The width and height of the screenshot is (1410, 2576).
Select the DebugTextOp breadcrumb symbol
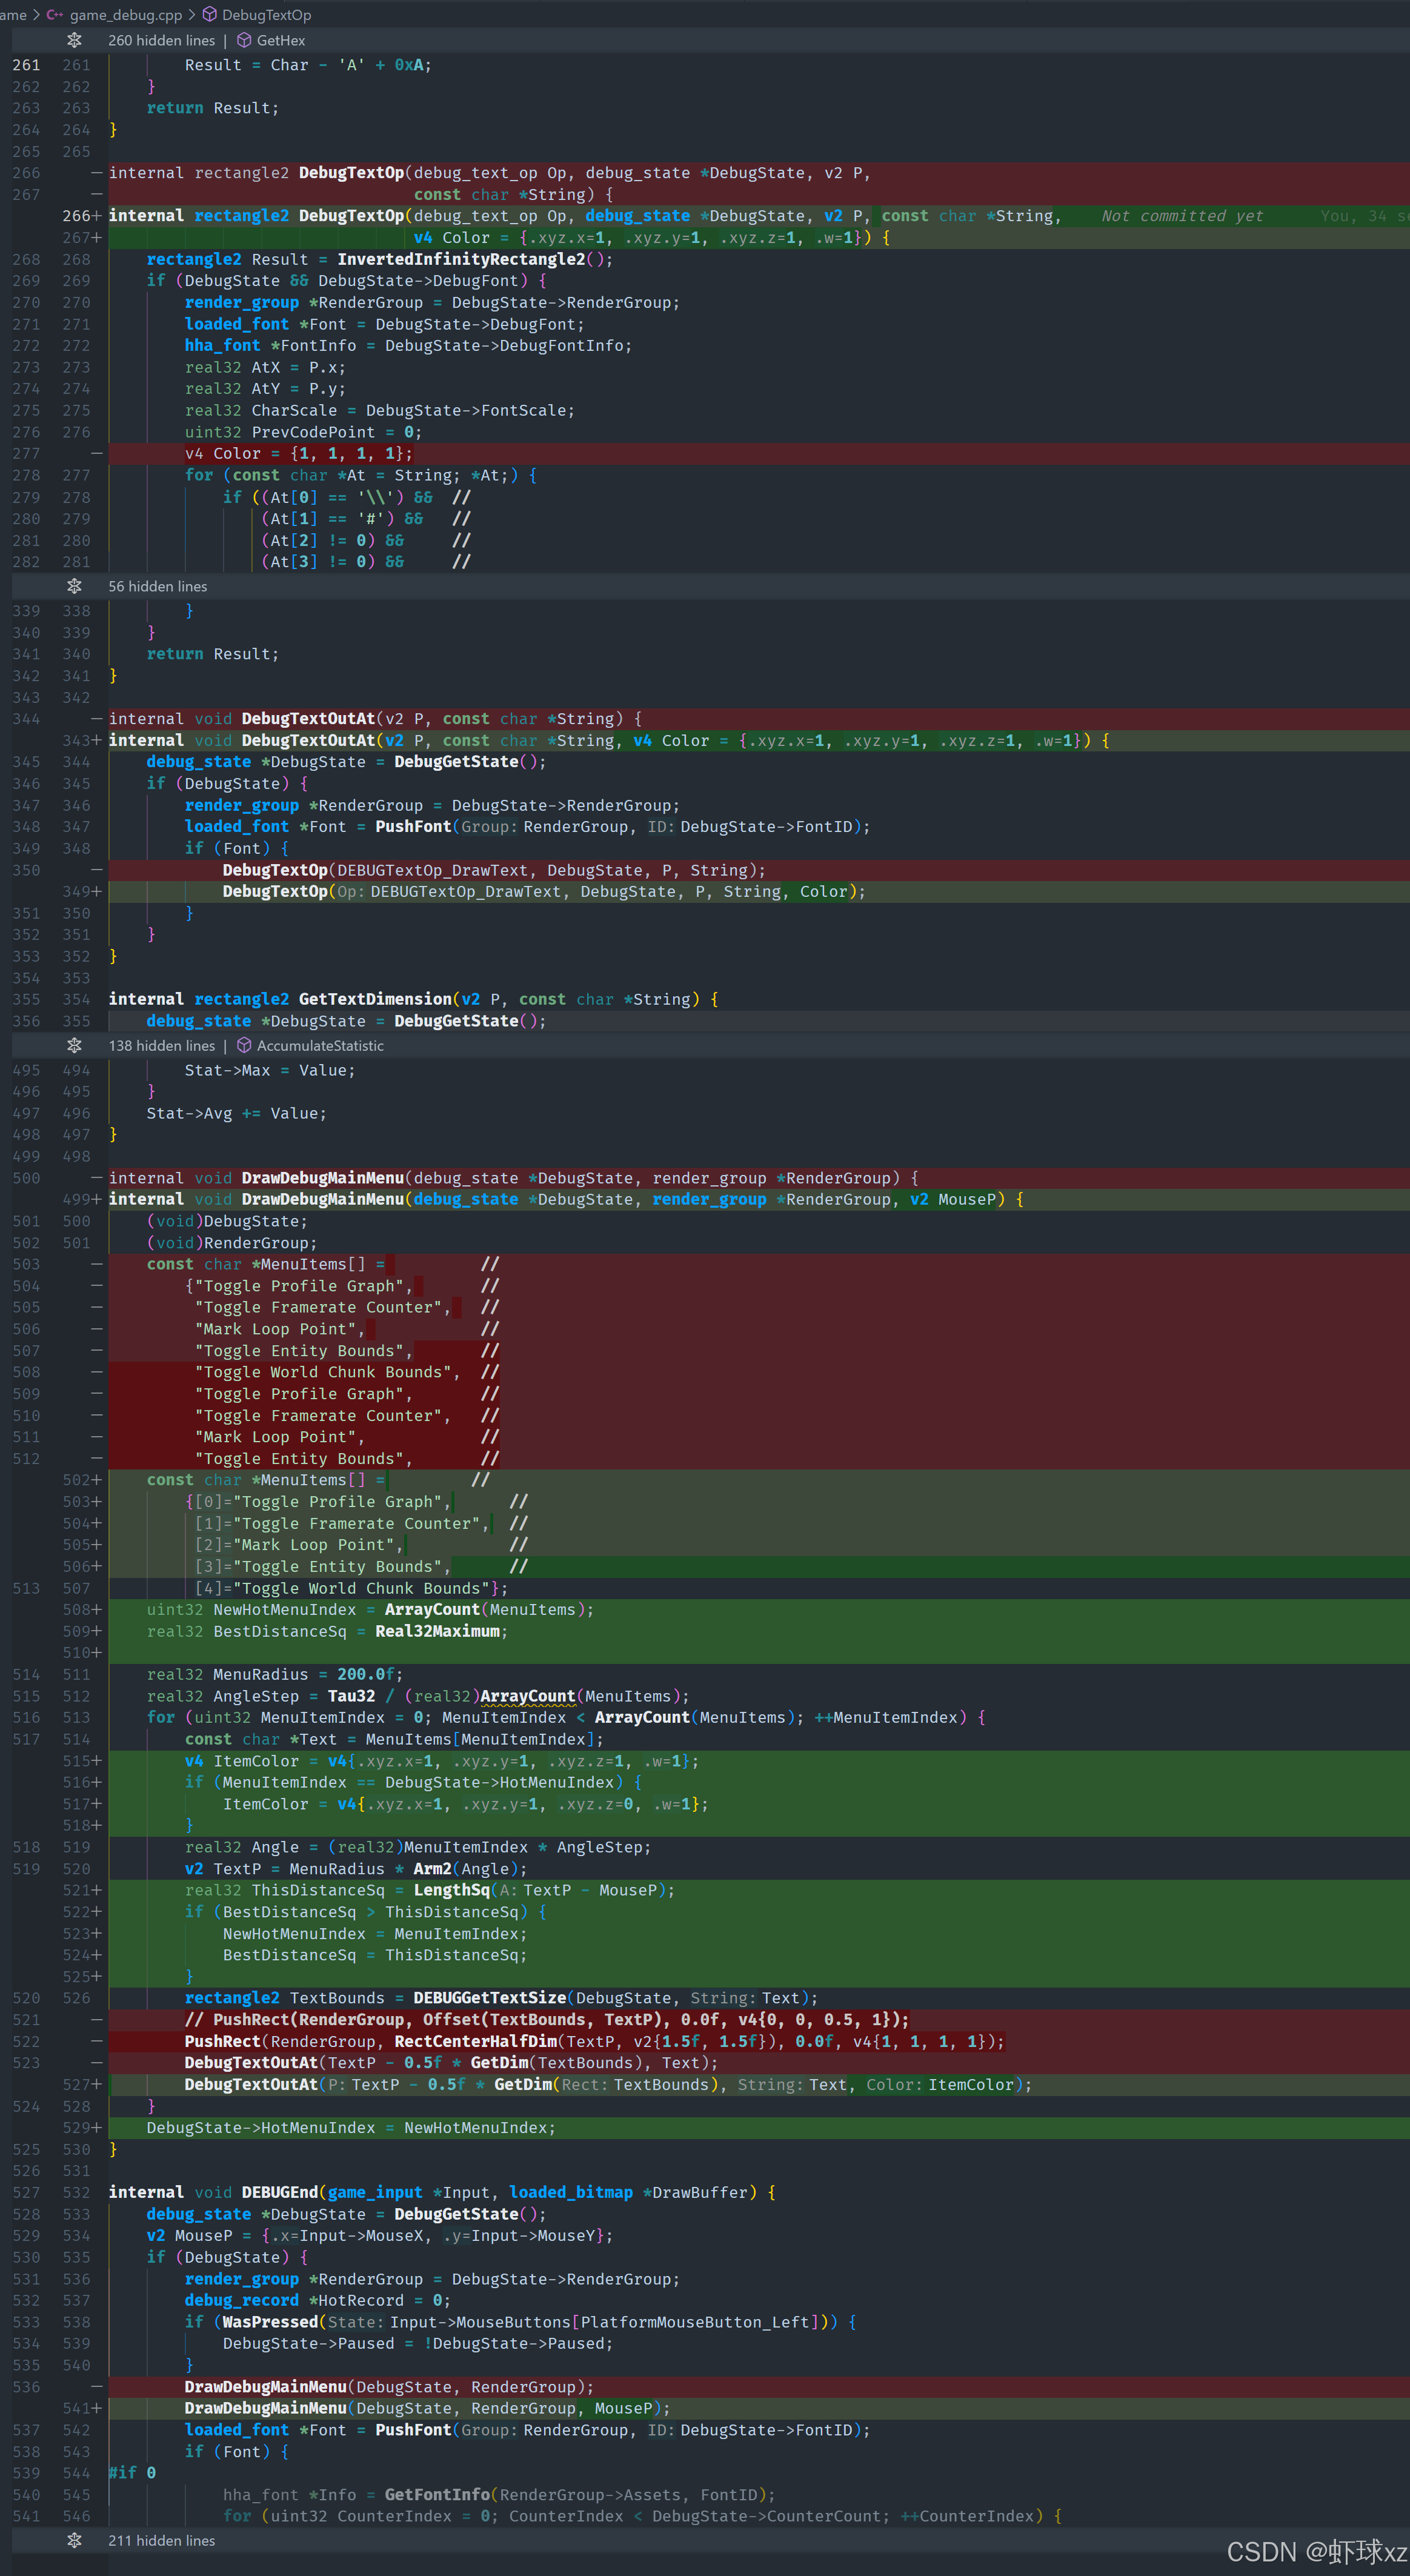266,15
